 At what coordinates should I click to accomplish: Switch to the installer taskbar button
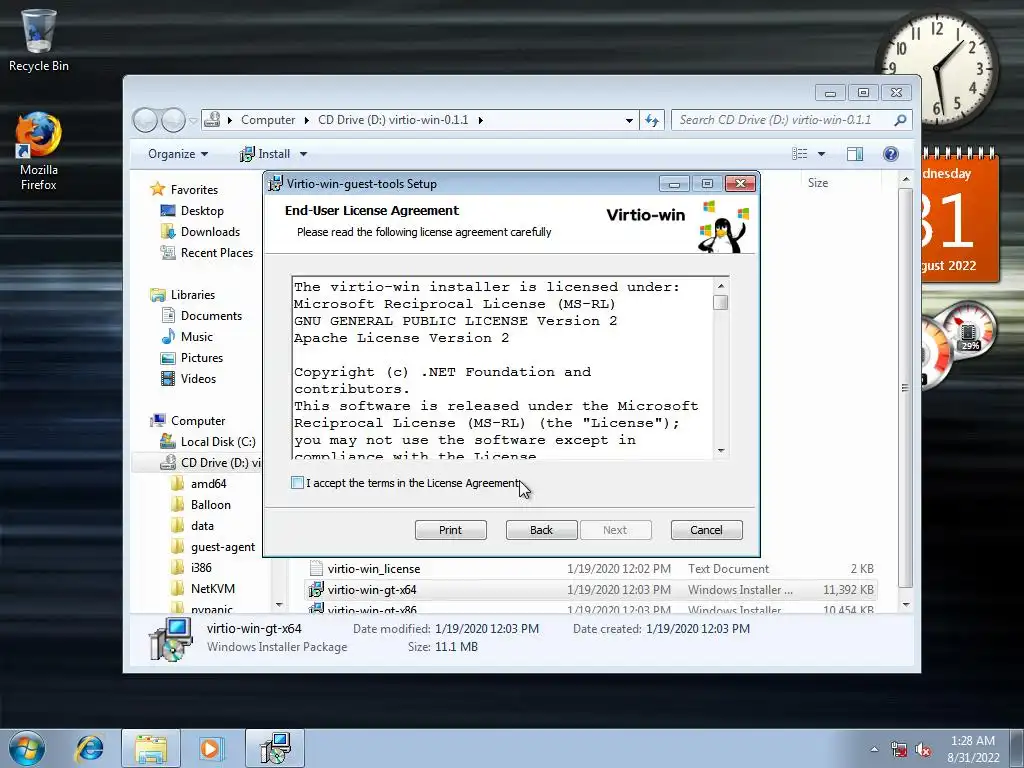coord(275,748)
